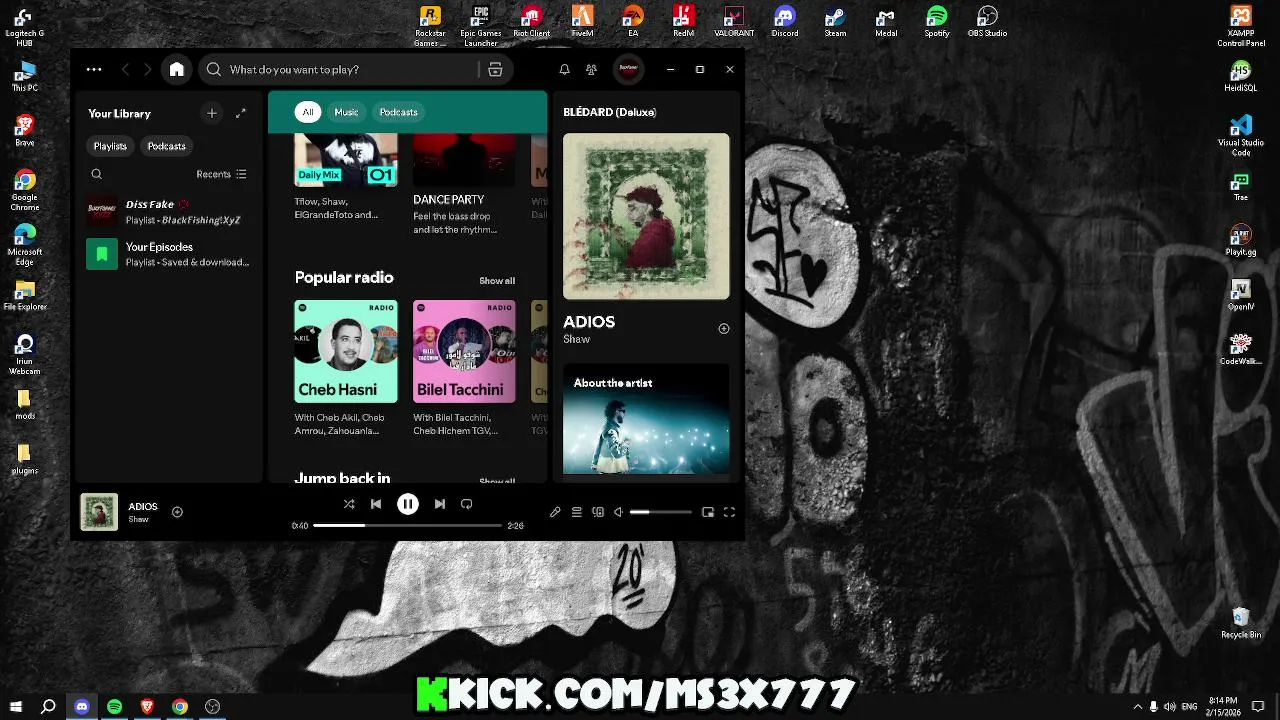Open the Brave browser from the taskbar
1280x720 pixels.
point(147,706)
